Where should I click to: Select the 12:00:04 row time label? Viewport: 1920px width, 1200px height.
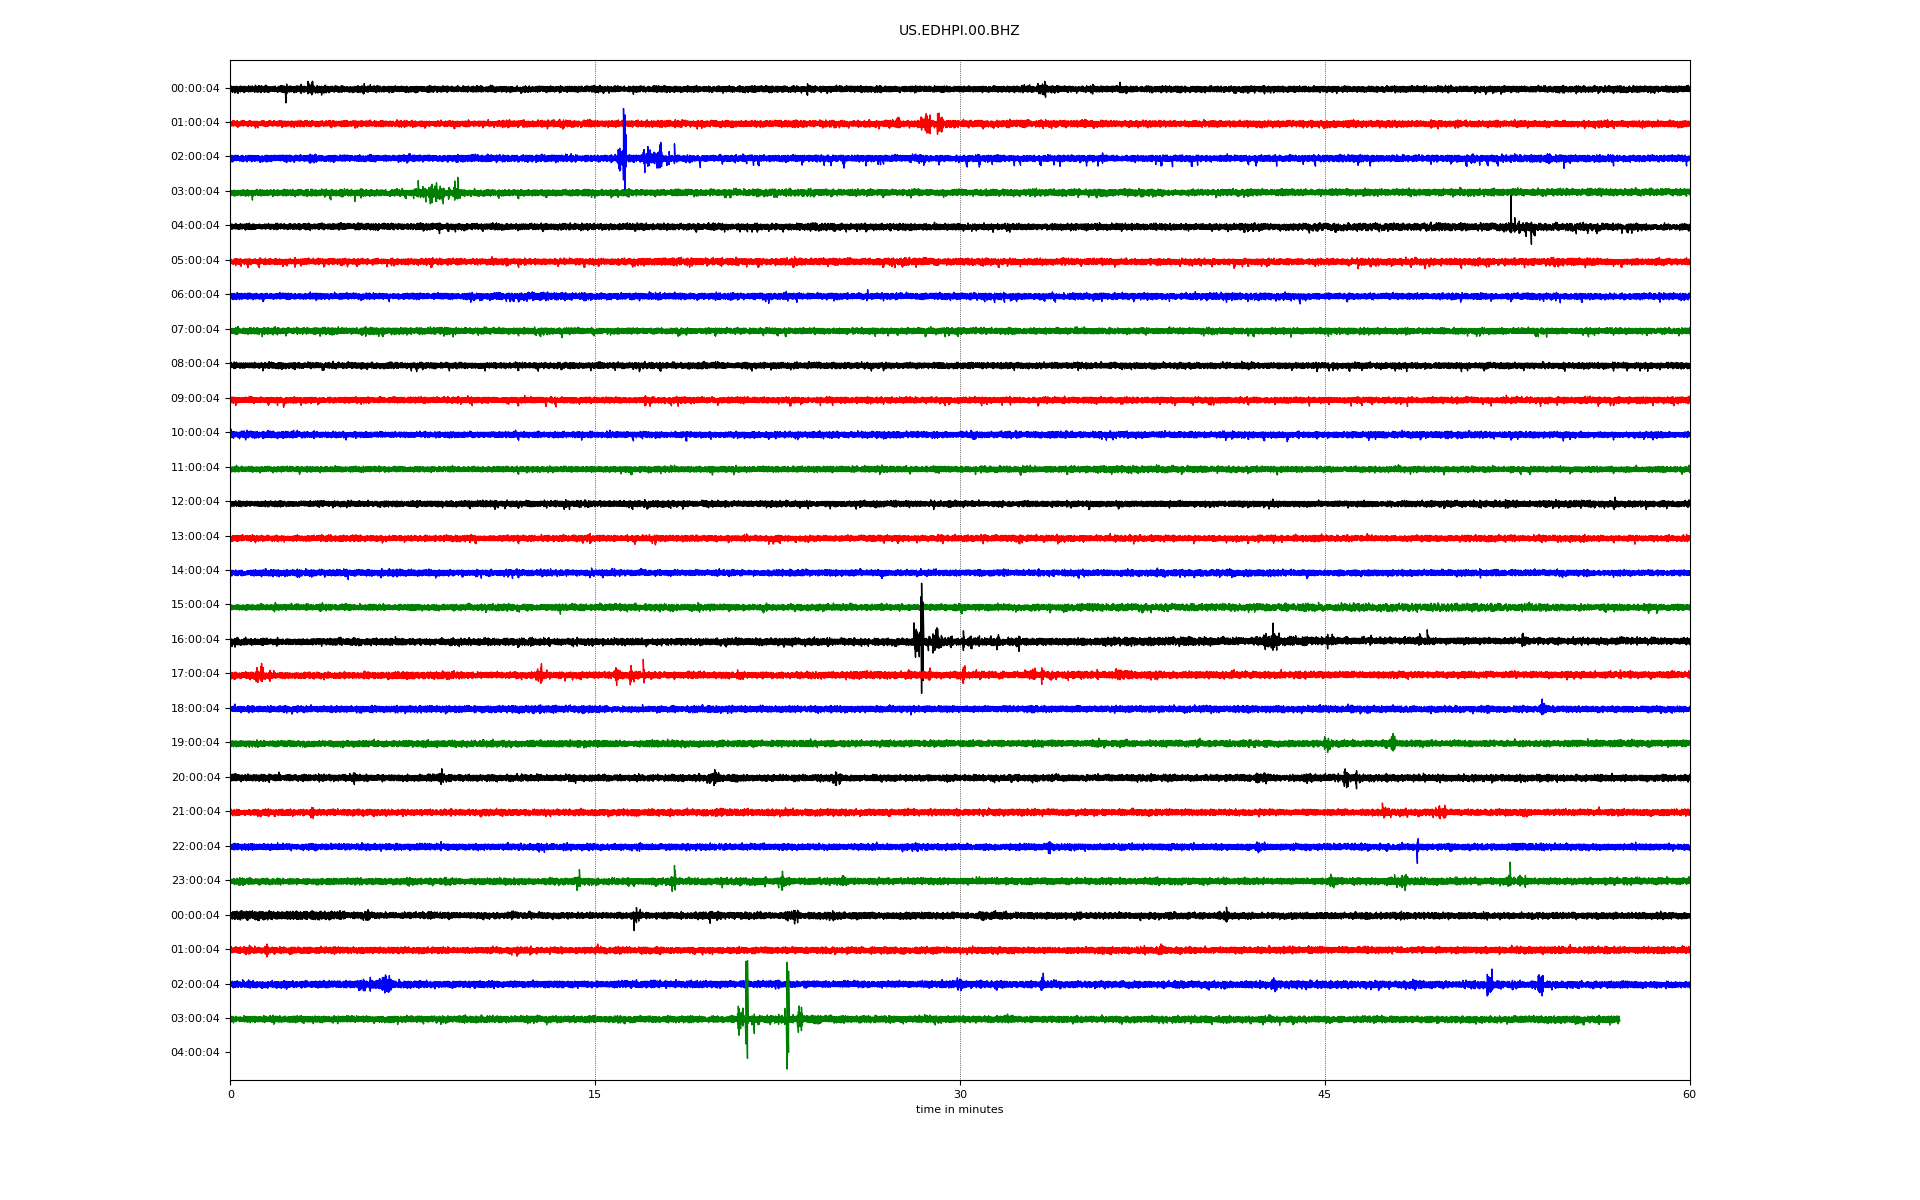tap(195, 502)
